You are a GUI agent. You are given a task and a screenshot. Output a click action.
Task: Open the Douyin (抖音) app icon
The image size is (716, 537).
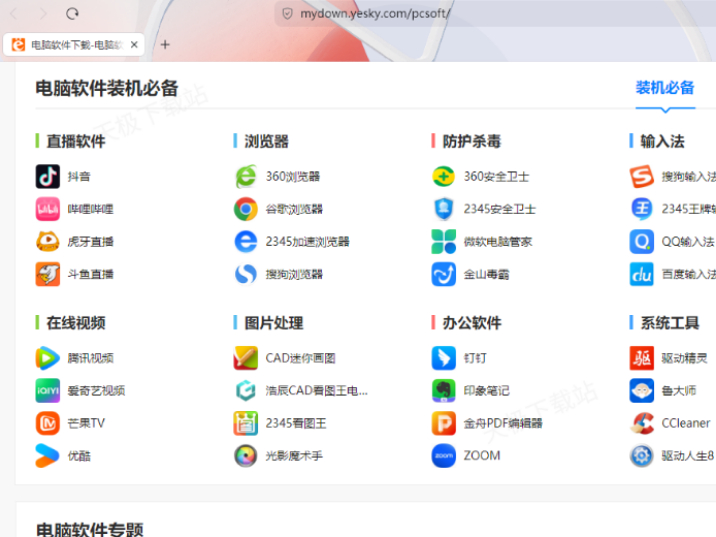47,176
